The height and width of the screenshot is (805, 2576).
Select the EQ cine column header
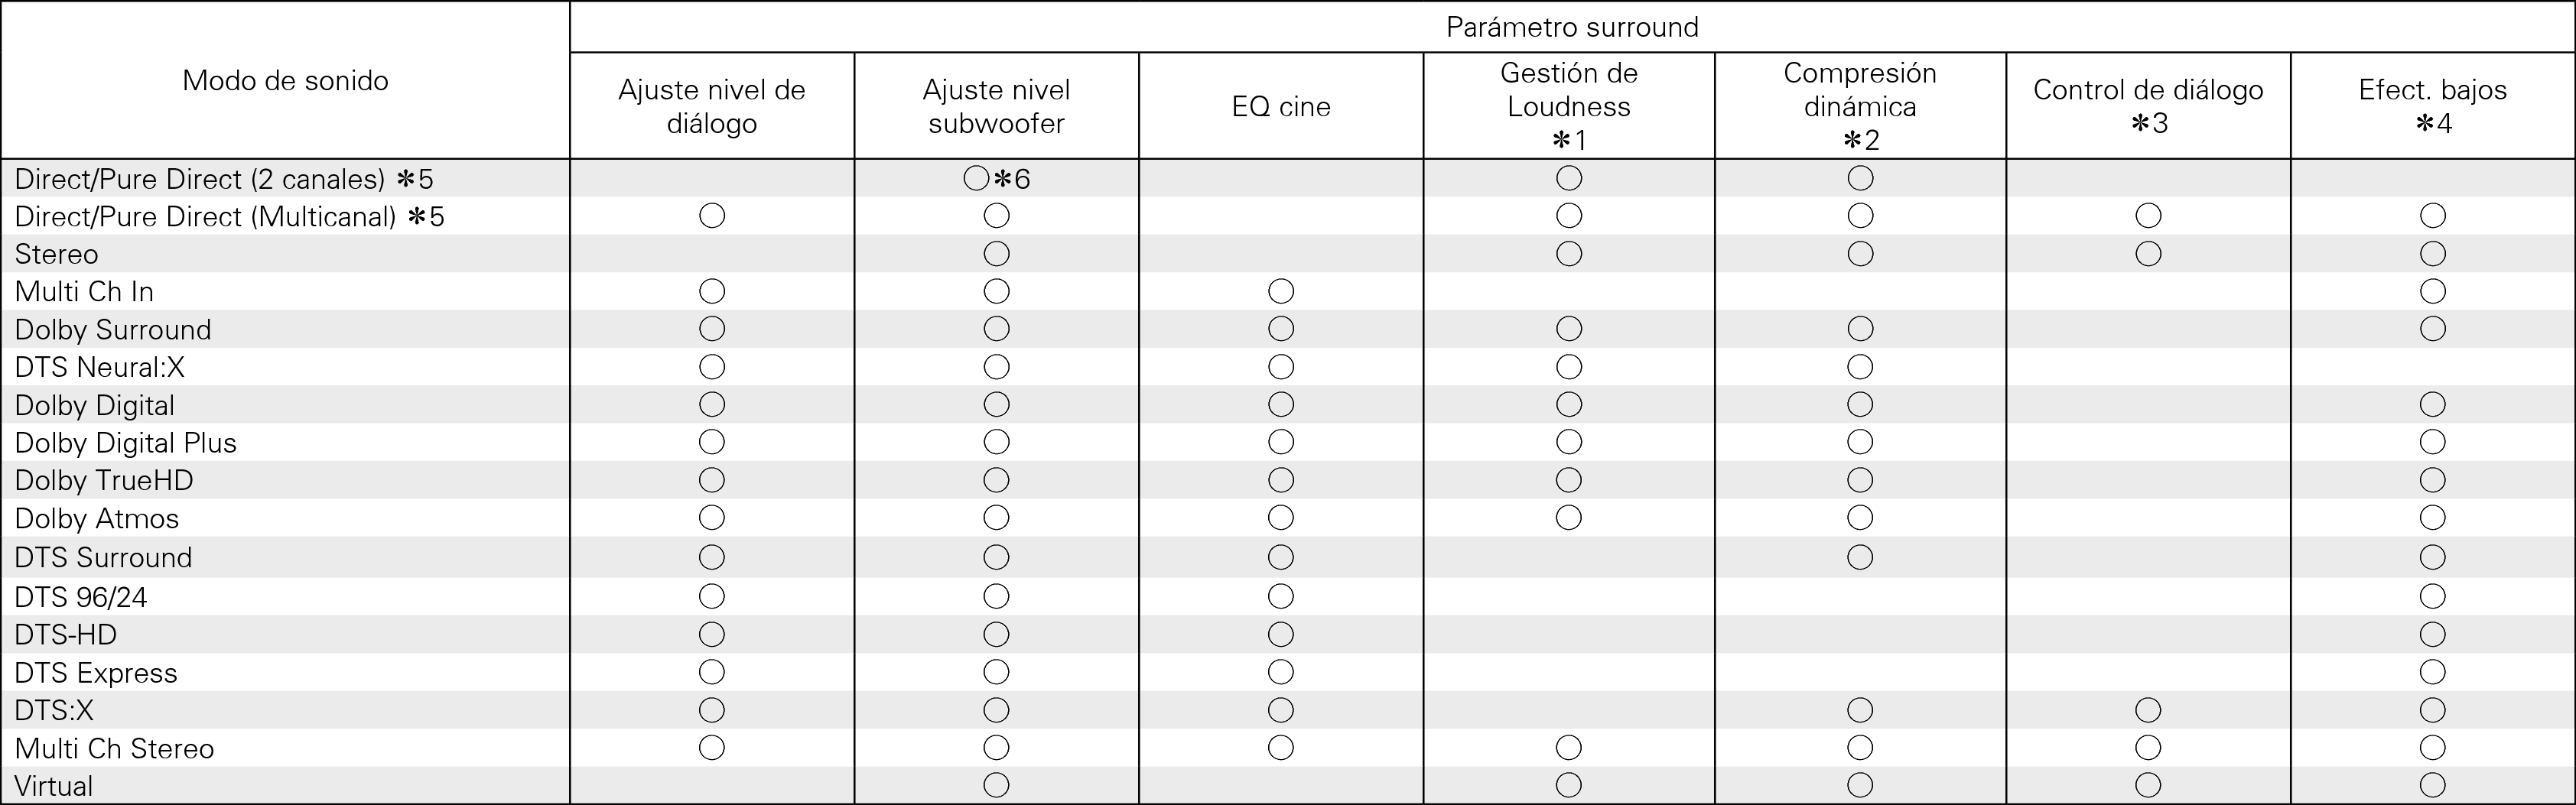1281,106
